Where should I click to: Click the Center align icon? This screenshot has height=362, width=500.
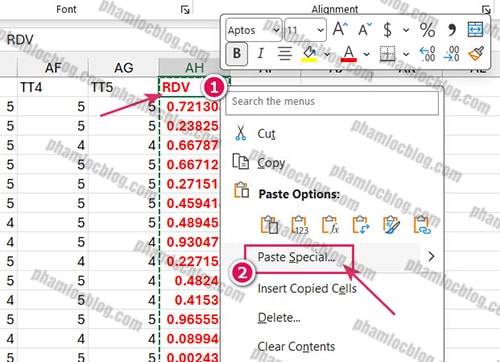pos(285,53)
